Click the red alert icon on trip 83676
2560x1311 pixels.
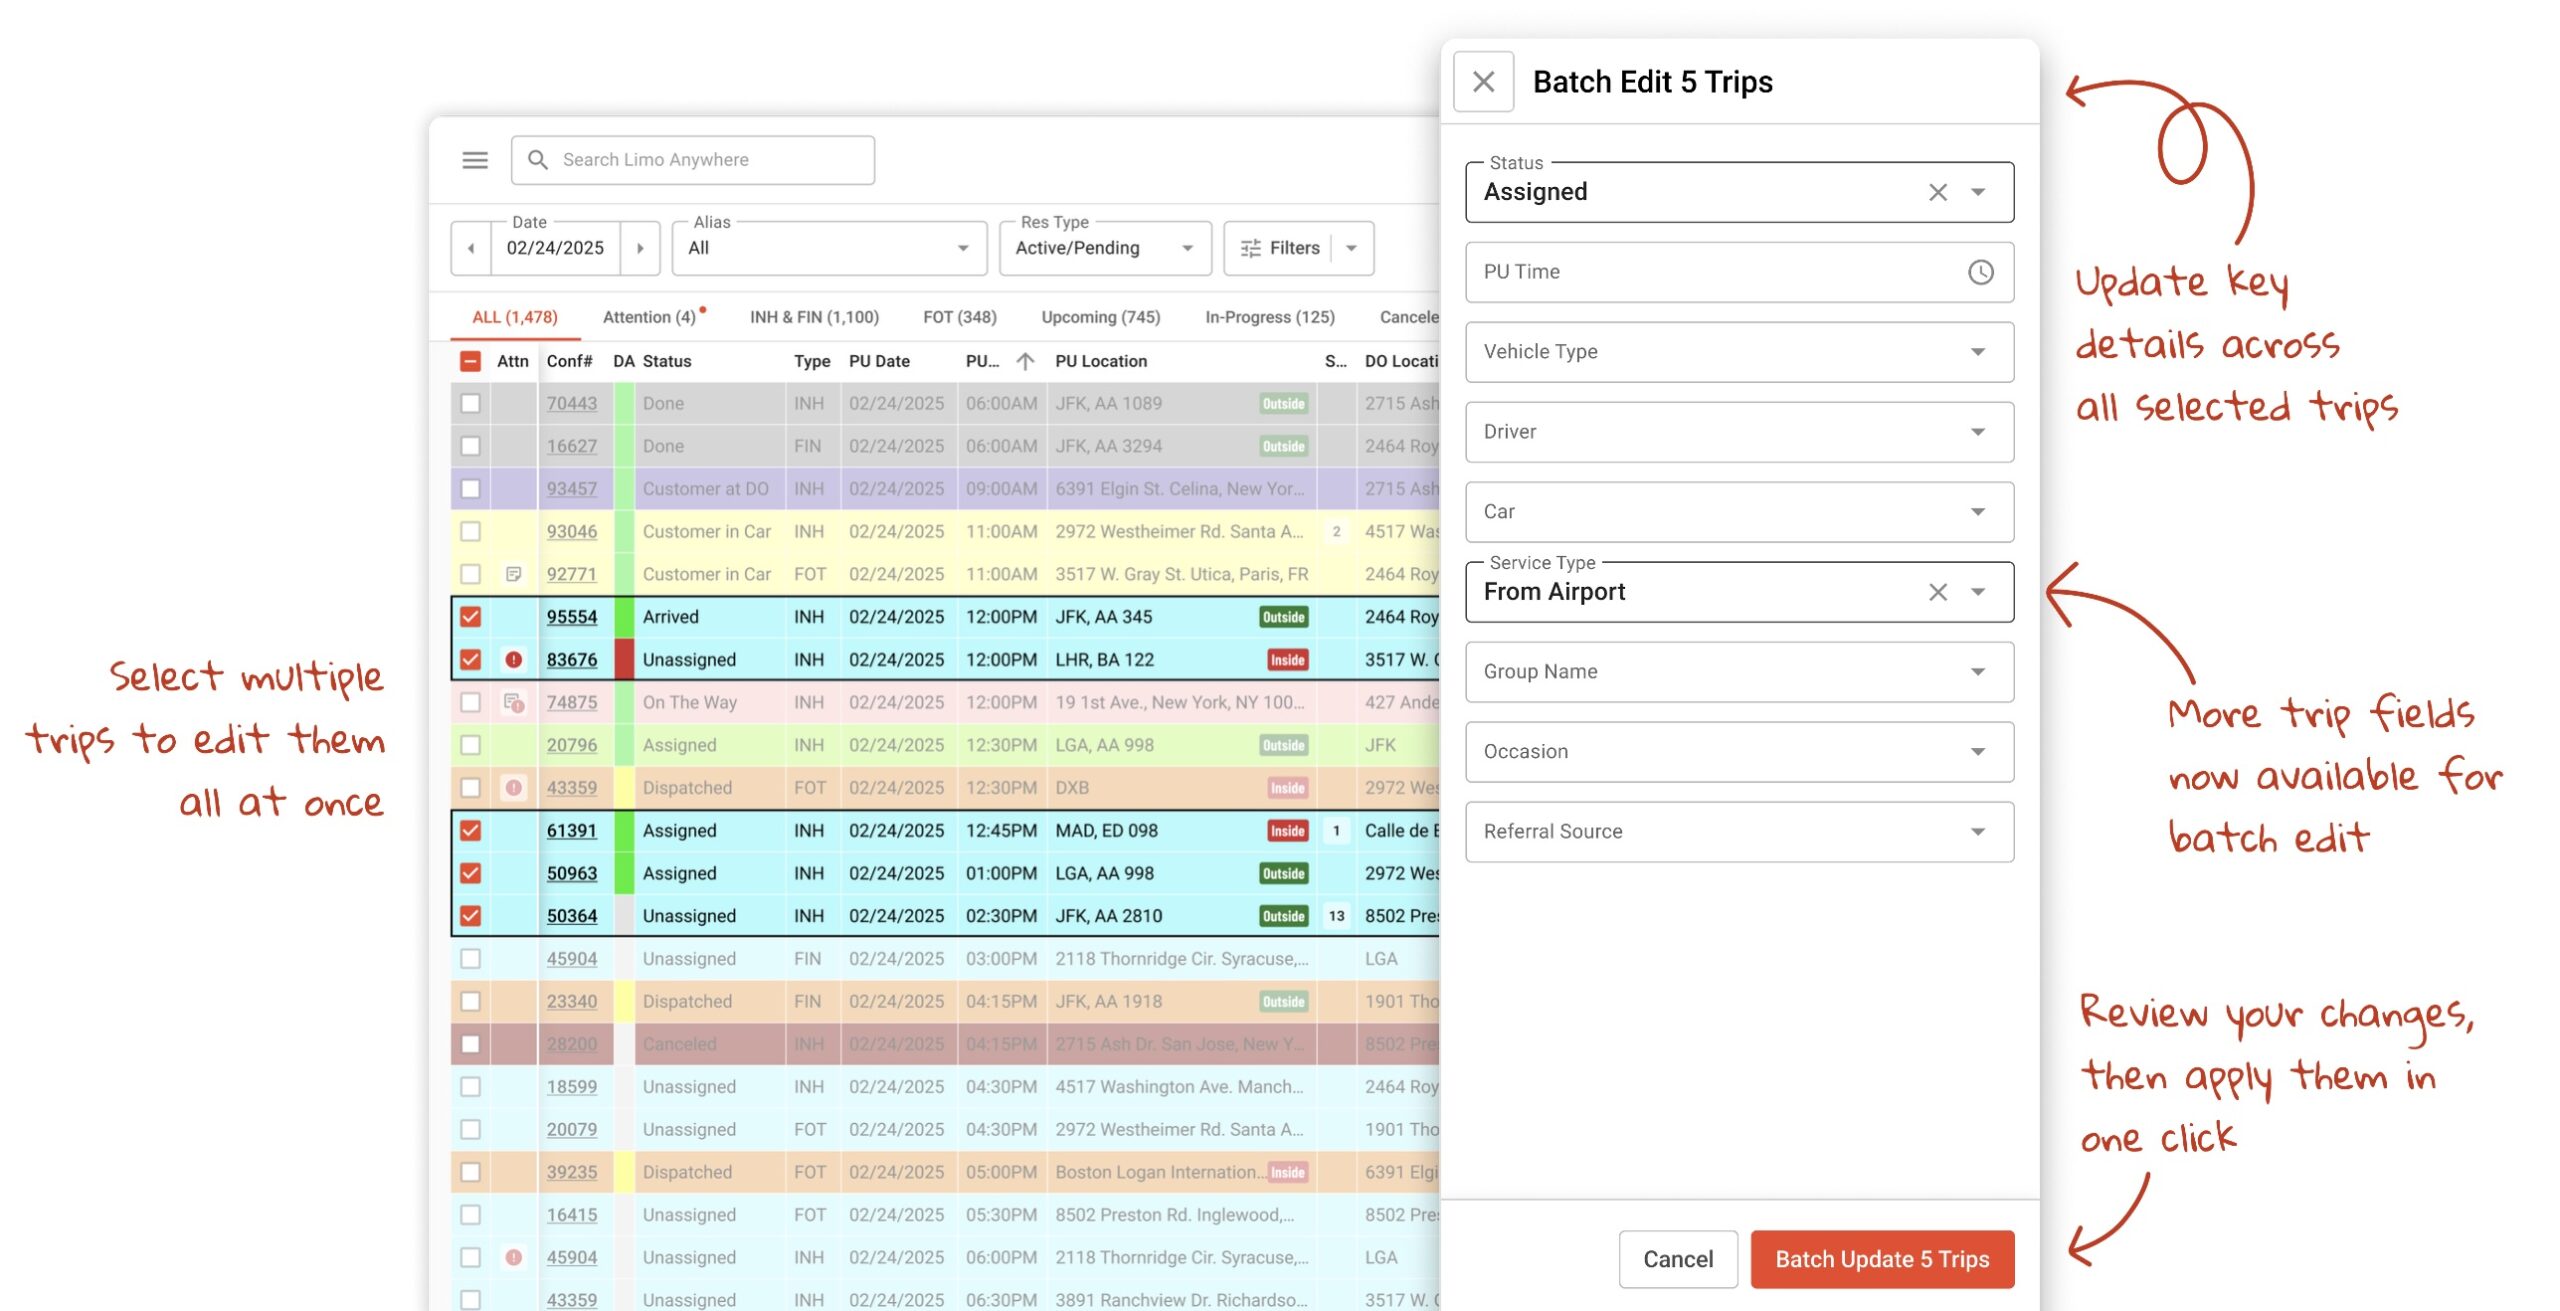[x=513, y=660]
